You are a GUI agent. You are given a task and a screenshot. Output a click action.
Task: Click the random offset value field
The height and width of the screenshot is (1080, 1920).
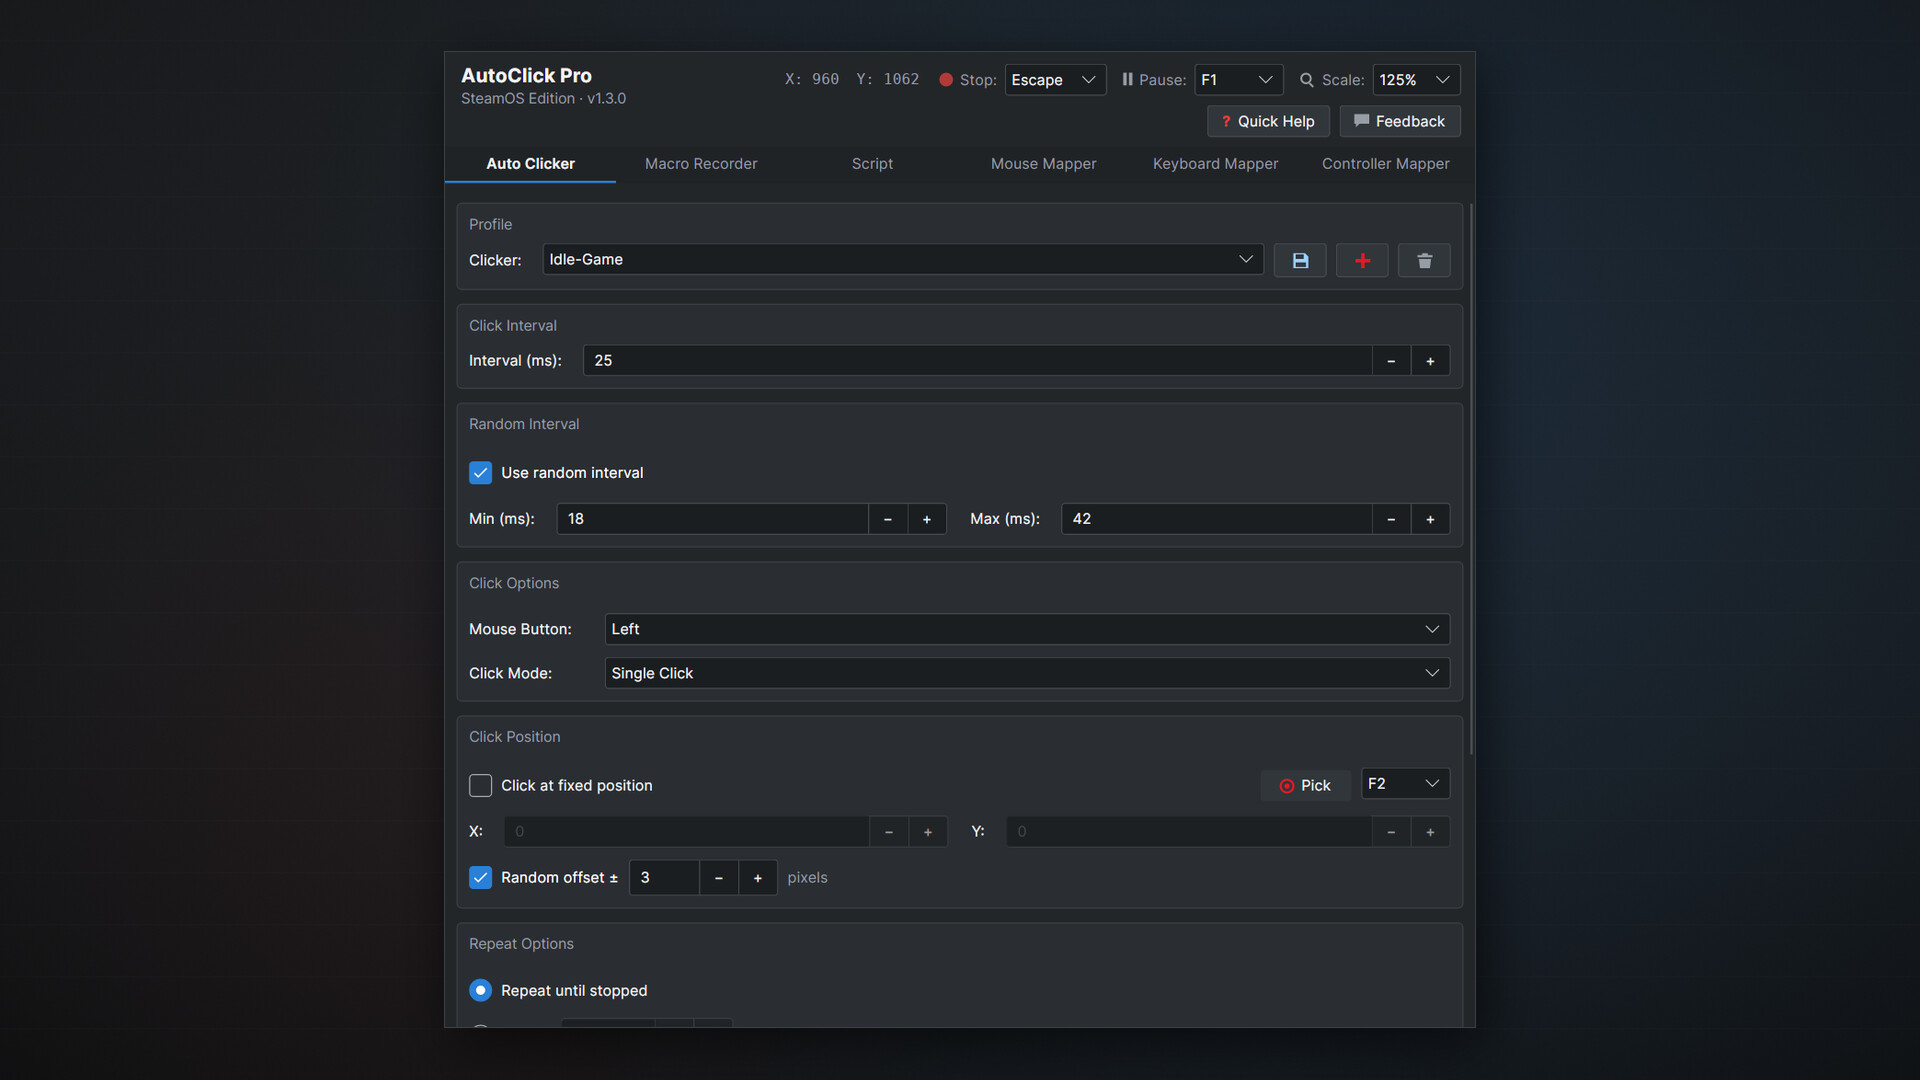point(664,878)
